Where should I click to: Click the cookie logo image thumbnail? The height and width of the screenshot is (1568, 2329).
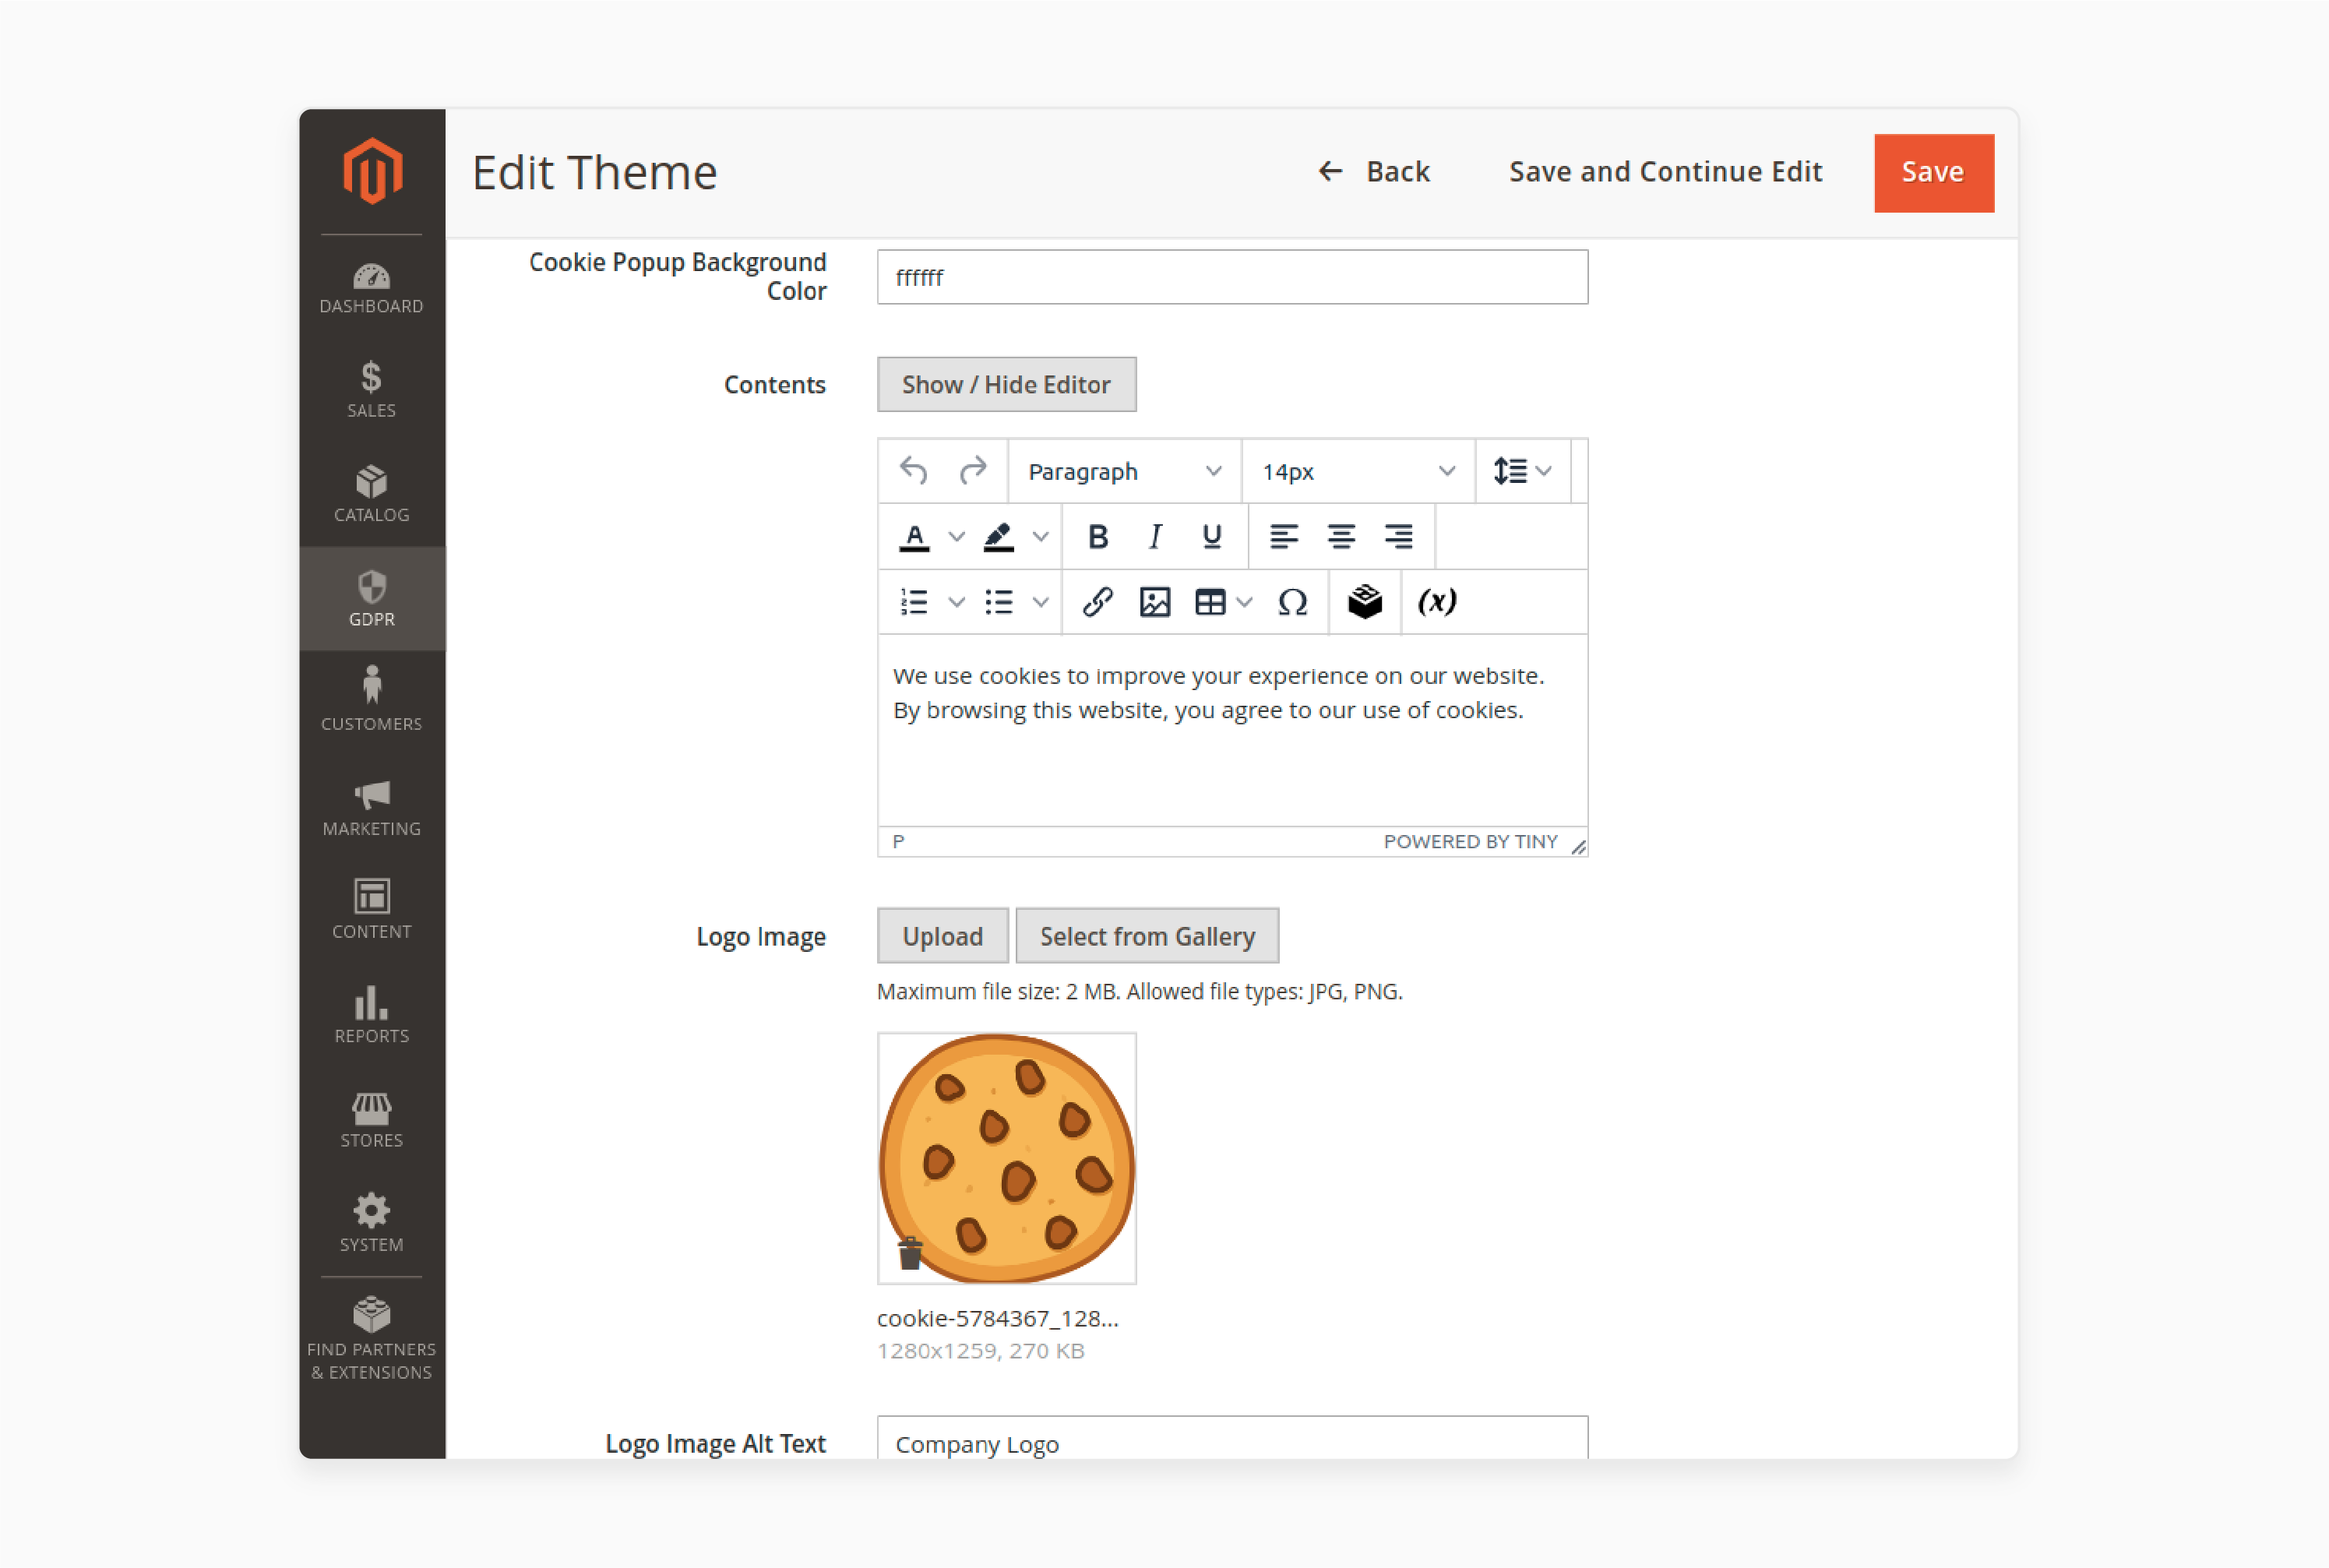pyautogui.click(x=1007, y=1158)
